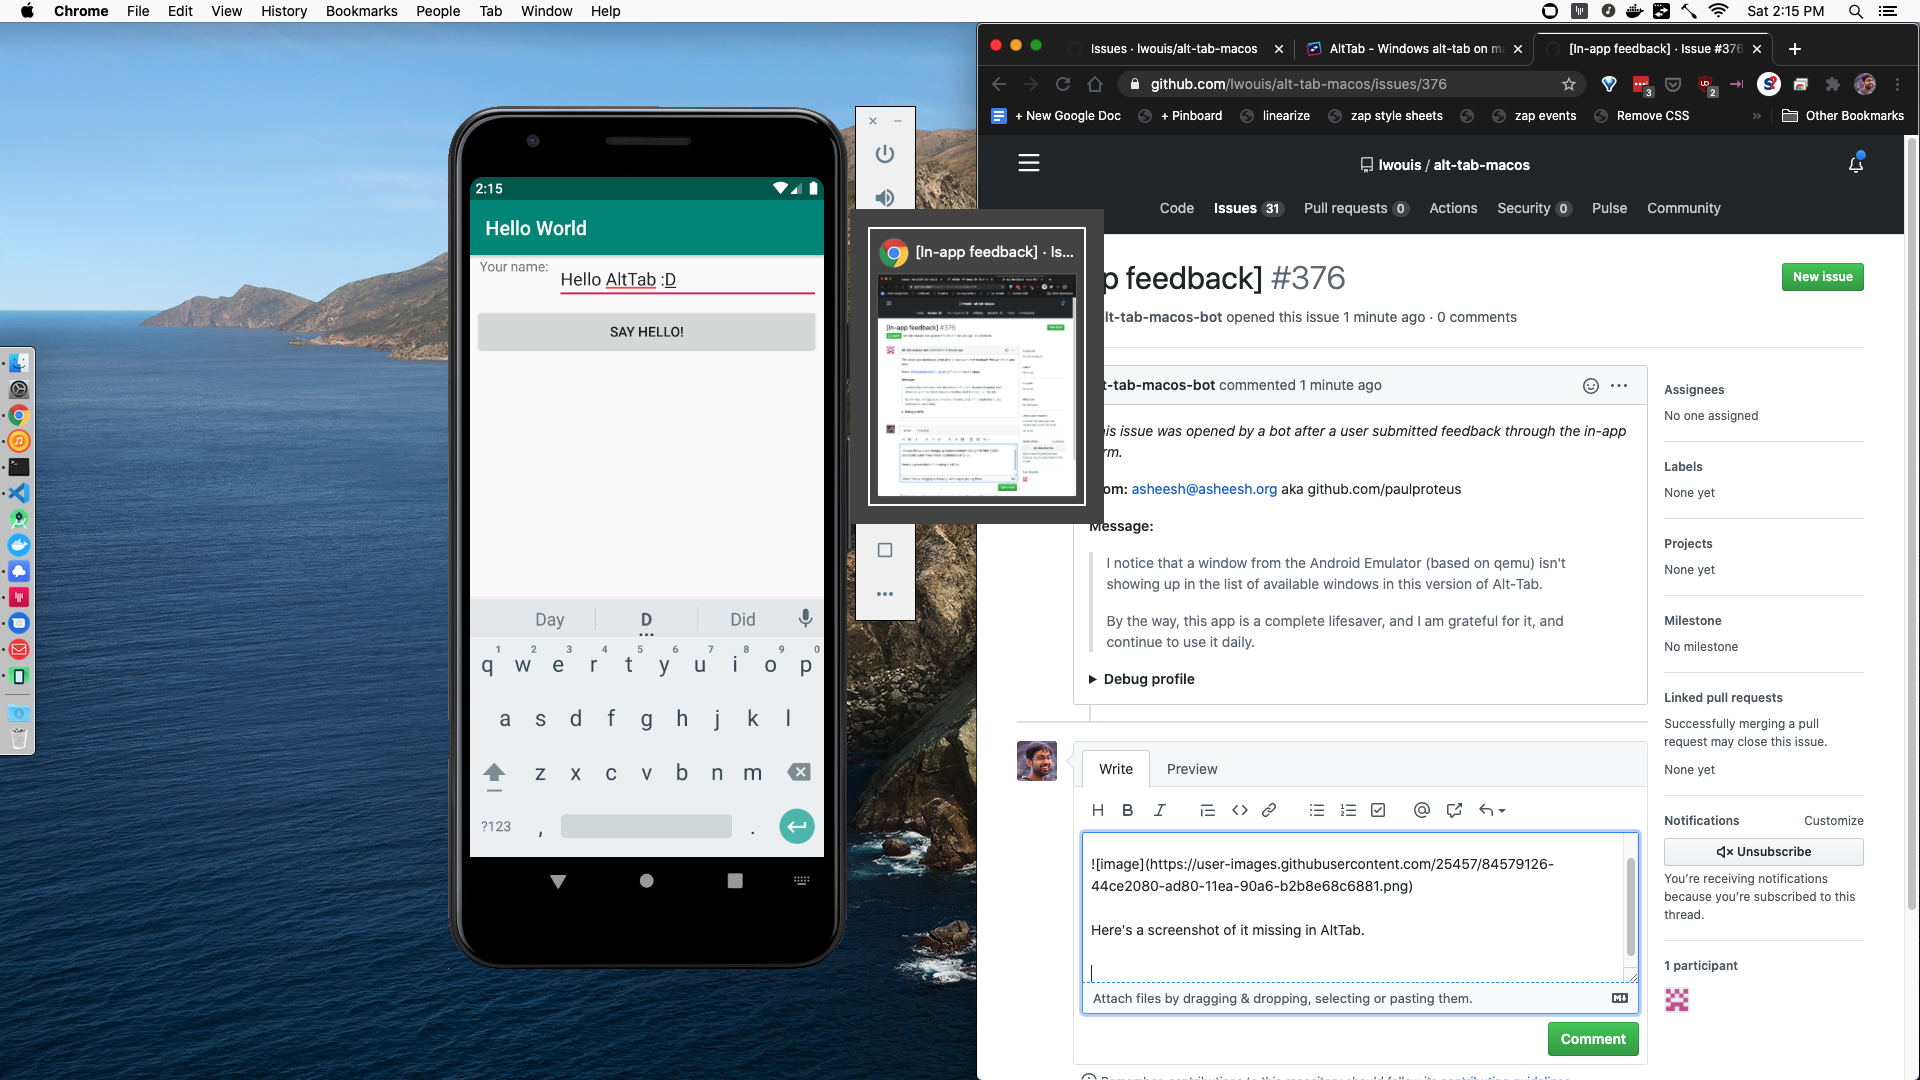Tap the green enter key on keyboard
The width and height of the screenshot is (1920, 1080).
pos(797,826)
